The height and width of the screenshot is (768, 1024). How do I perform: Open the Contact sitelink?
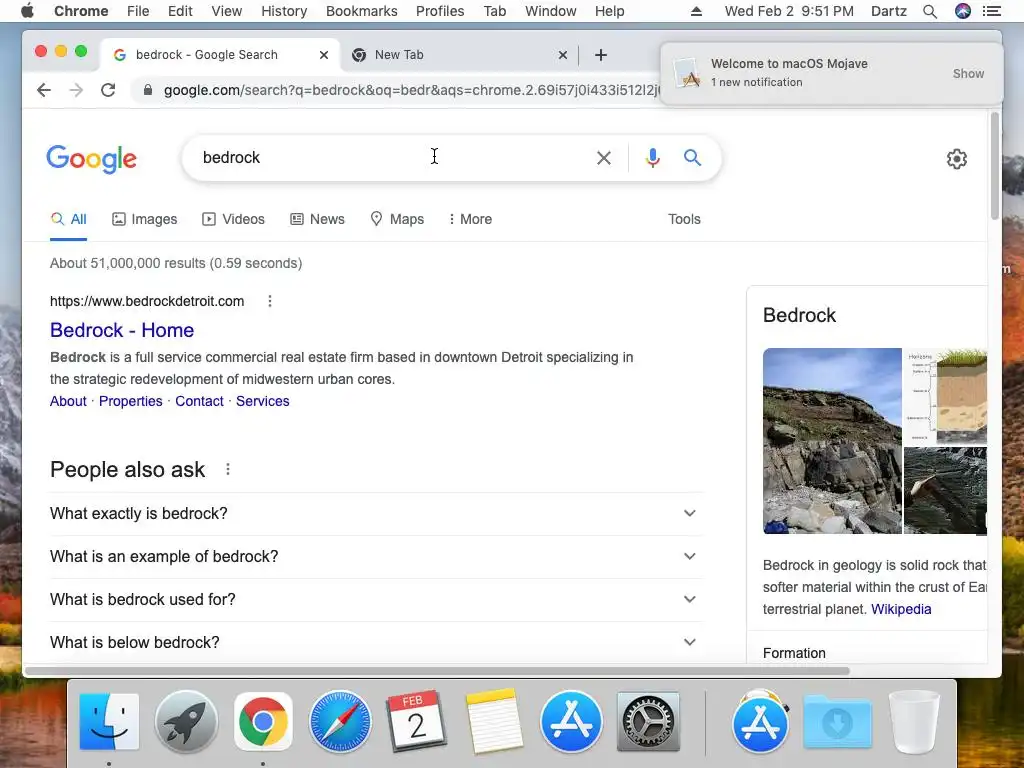click(199, 401)
